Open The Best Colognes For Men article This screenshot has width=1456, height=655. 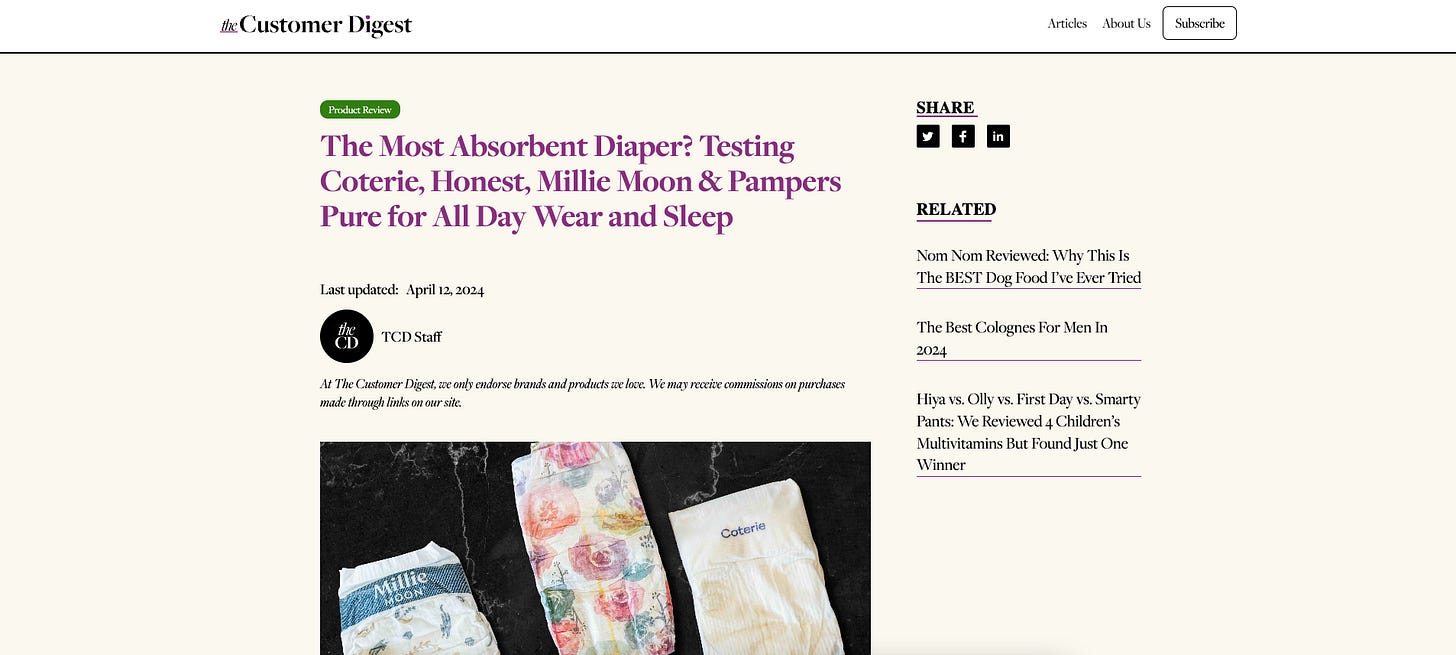[1012, 339]
